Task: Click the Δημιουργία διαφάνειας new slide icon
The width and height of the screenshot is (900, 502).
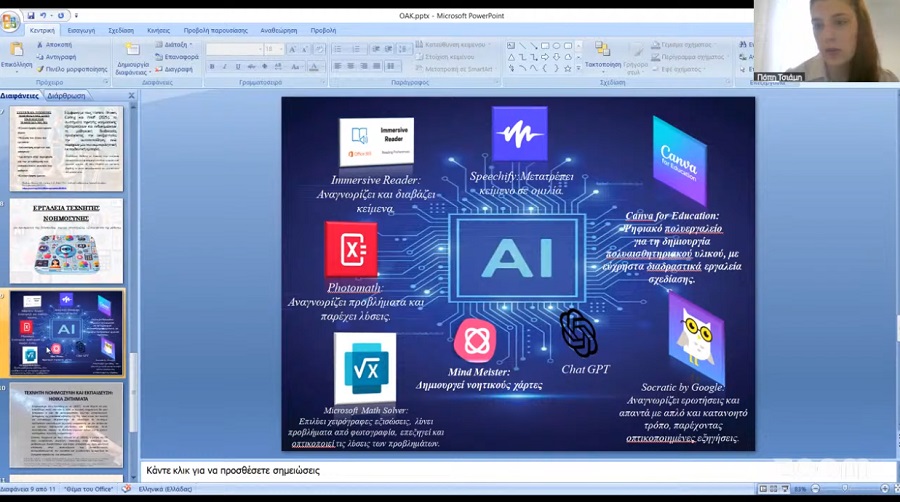Action: pyautogui.click(x=133, y=50)
